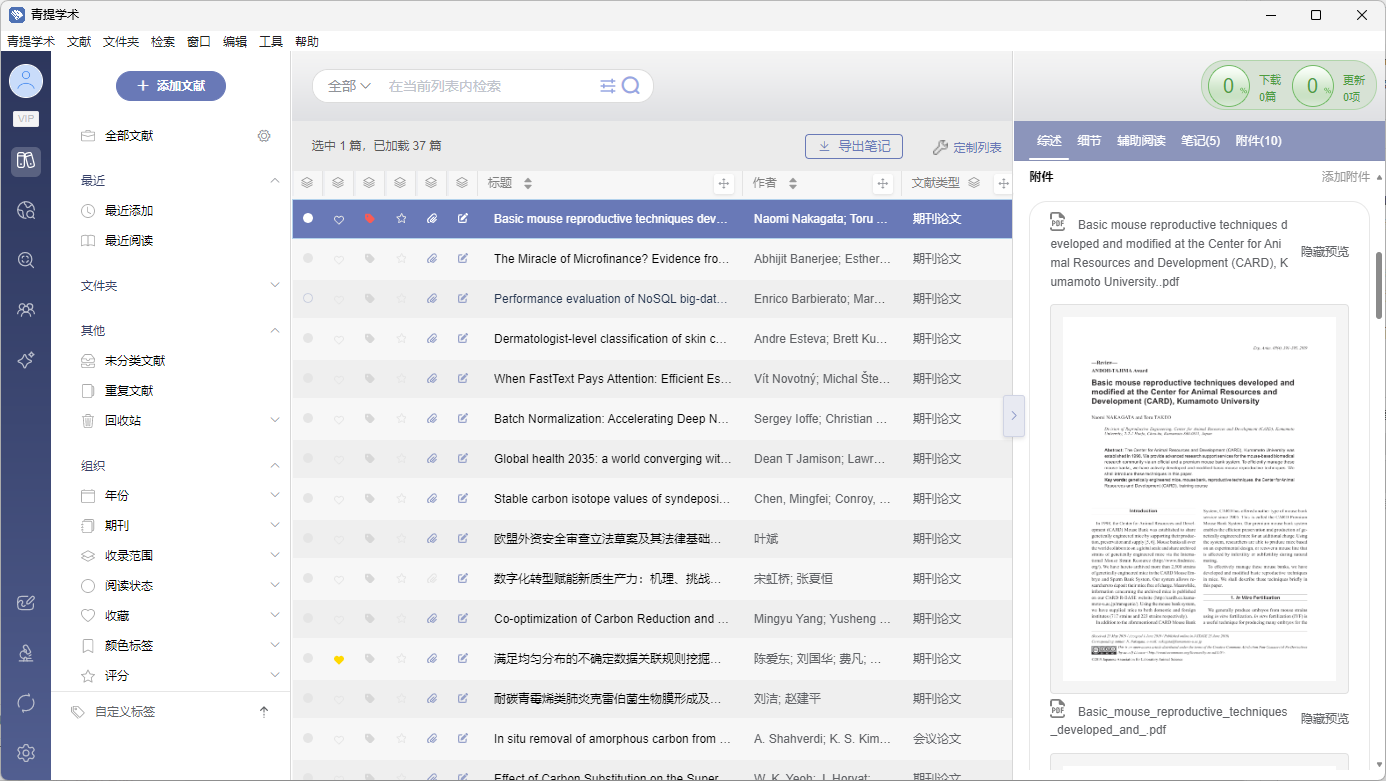Viewport: 1386px width, 781px height.
Task: Open the team collaboration sidebar icon
Action: tap(26, 310)
